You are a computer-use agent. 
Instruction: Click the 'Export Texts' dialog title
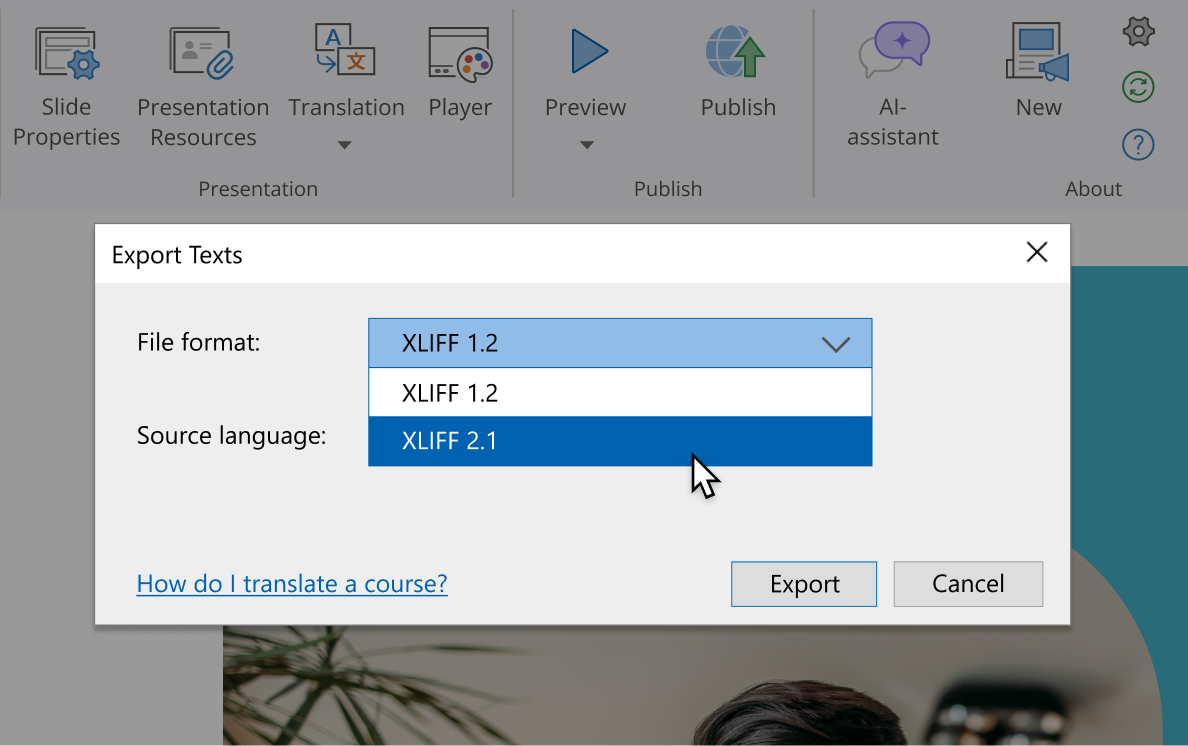point(177,255)
